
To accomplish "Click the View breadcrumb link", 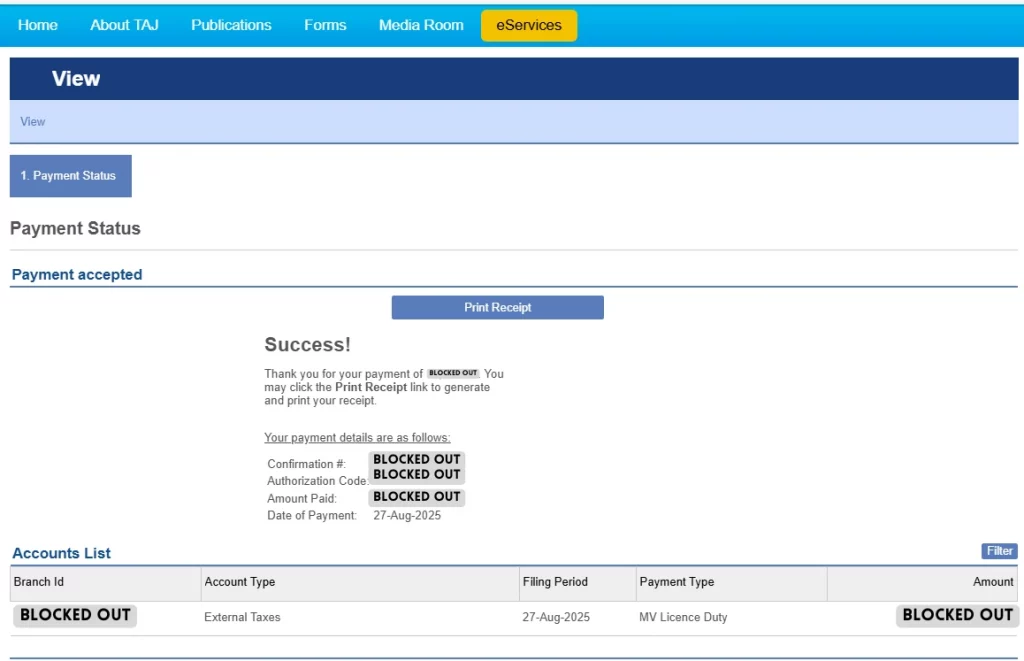I will click(x=33, y=122).
